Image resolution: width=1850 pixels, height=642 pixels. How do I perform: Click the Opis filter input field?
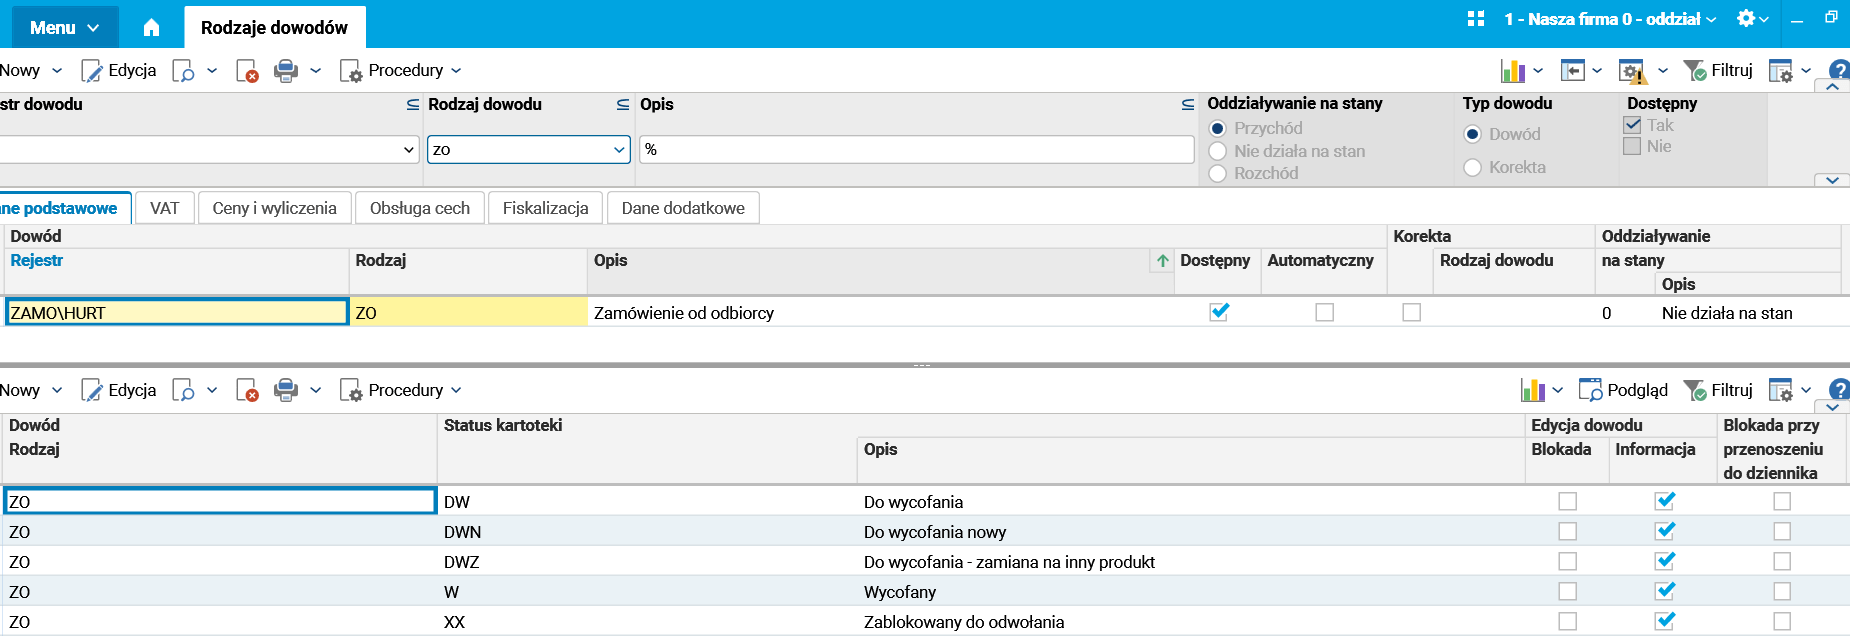pos(916,150)
